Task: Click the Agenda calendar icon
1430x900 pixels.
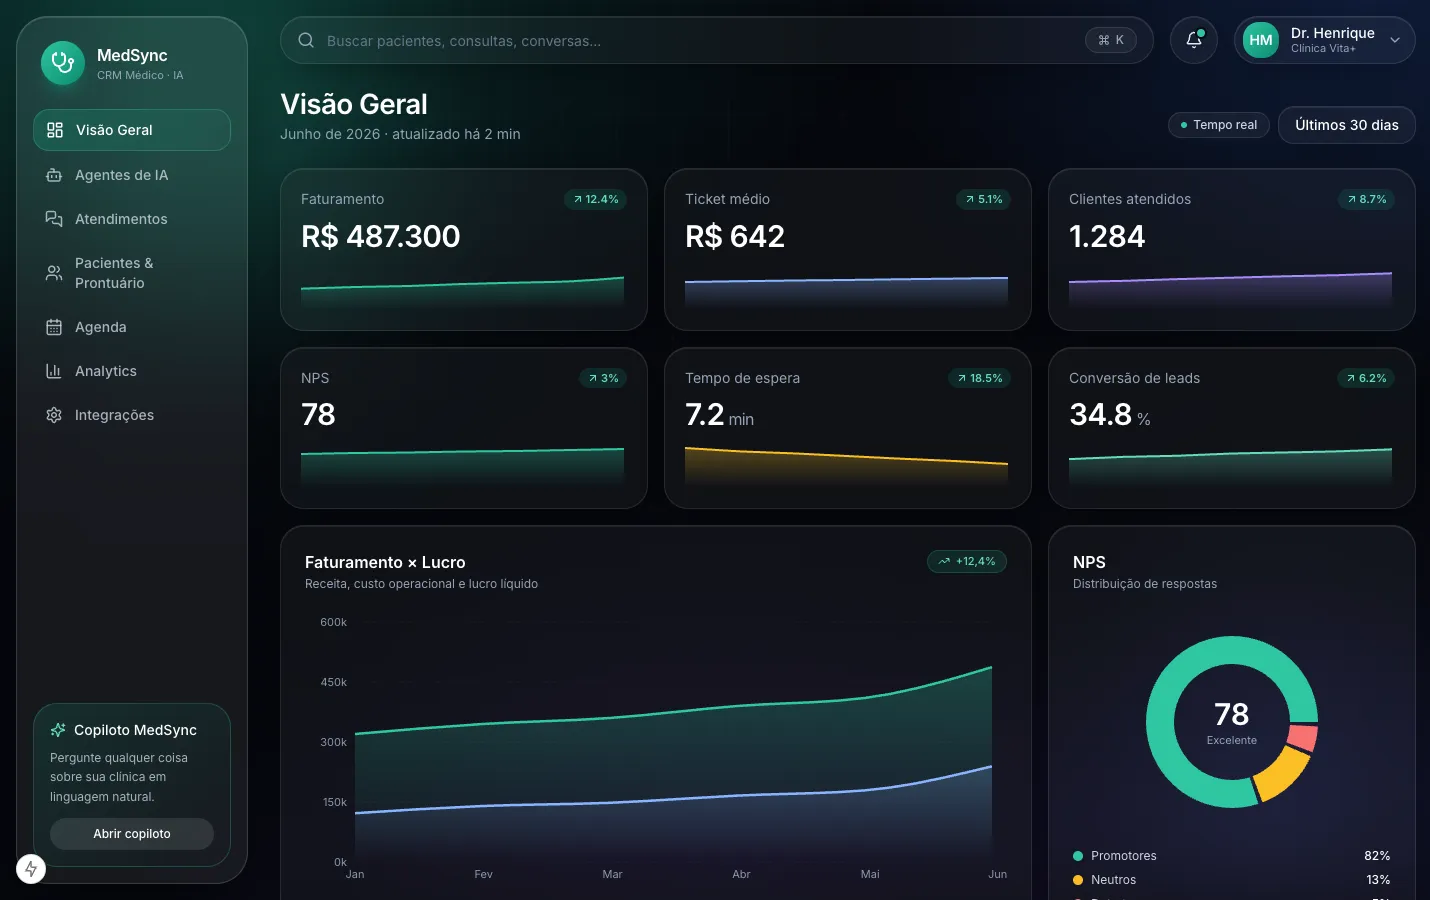Action: [x=54, y=327]
